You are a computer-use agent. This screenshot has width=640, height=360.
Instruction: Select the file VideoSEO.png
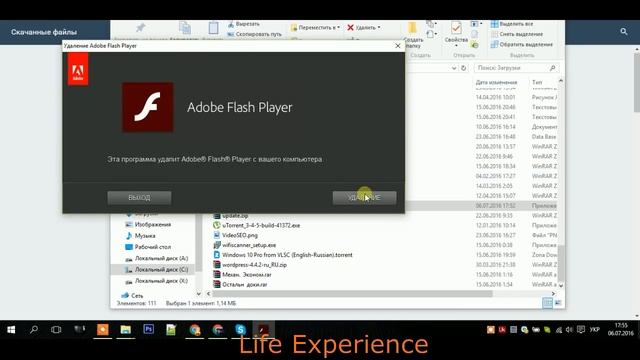coord(236,235)
